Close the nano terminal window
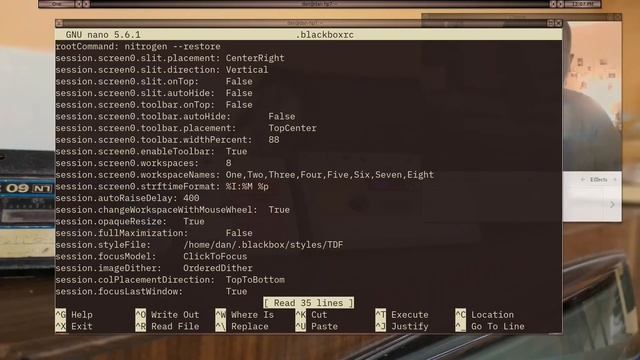 (x=558, y=23)
